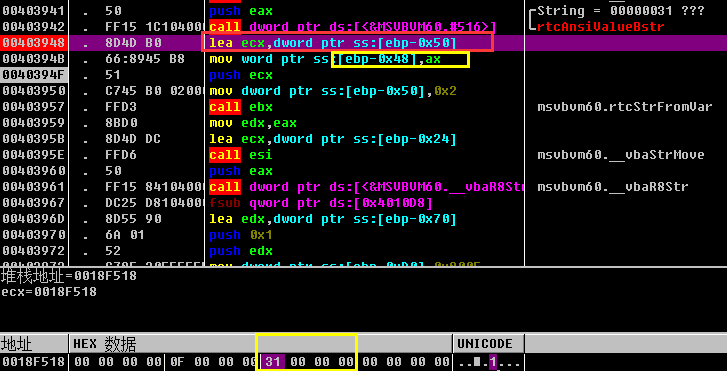The image size is (727, 371).
Task: Click hex bytes 6A 01
Action: point(125,235)
